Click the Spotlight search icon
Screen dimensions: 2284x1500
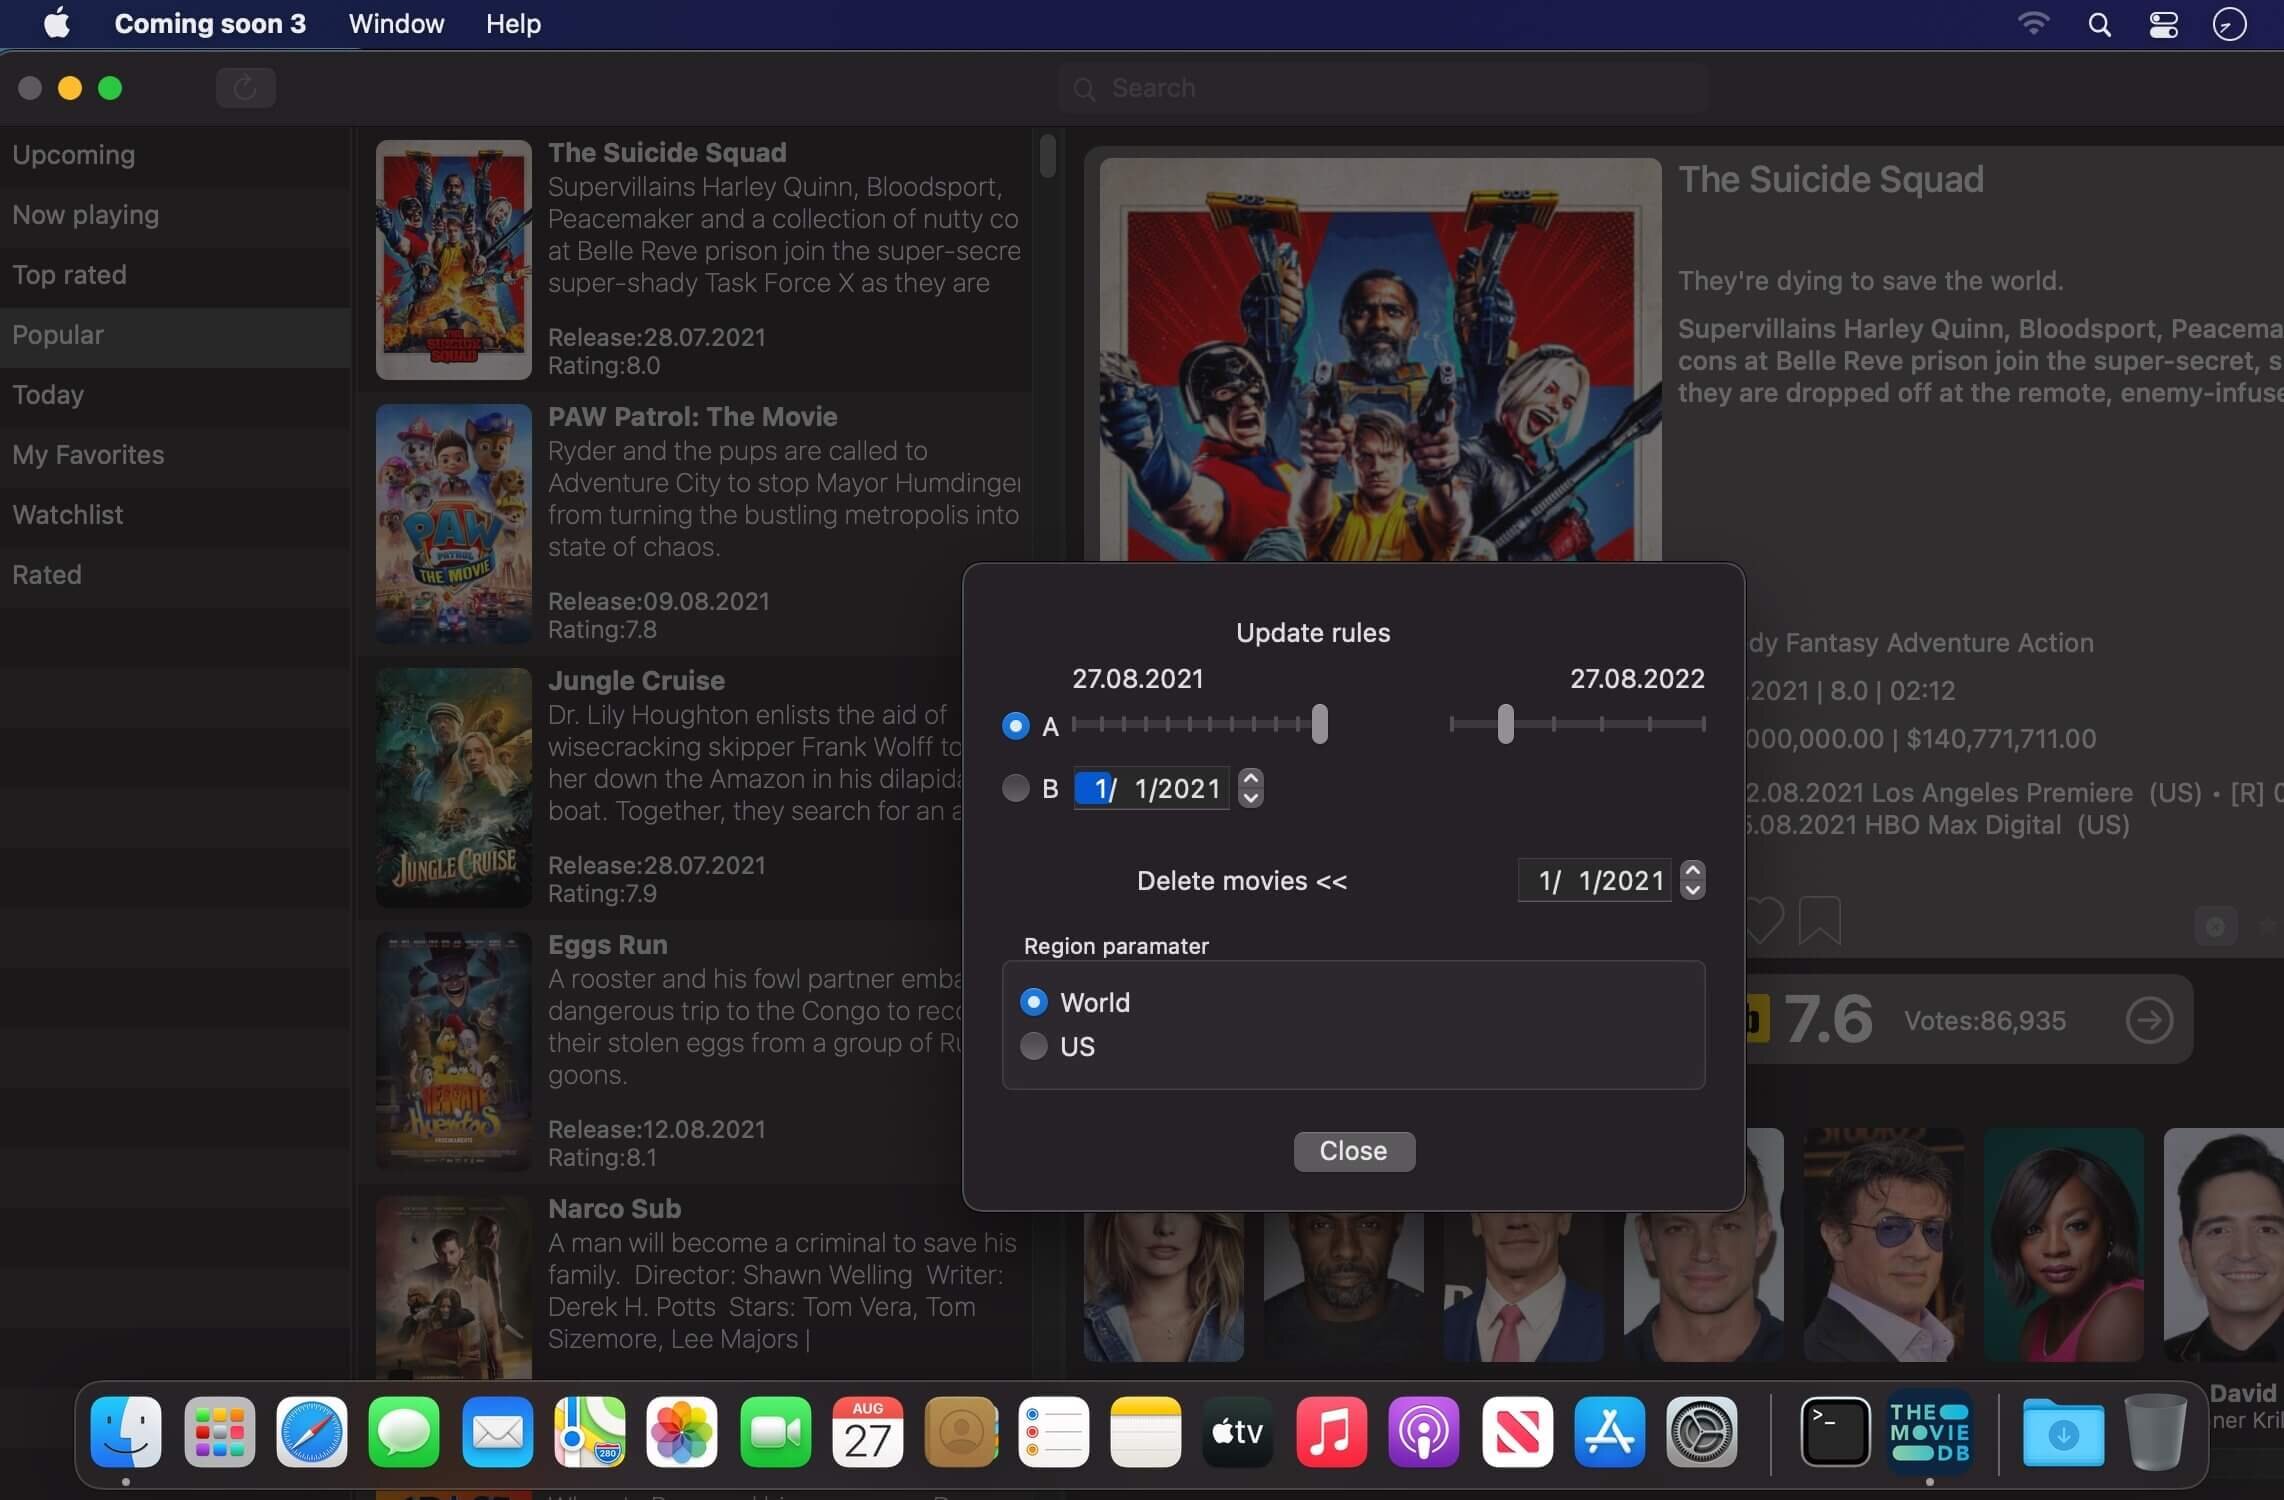click(x=2099, y=24)
